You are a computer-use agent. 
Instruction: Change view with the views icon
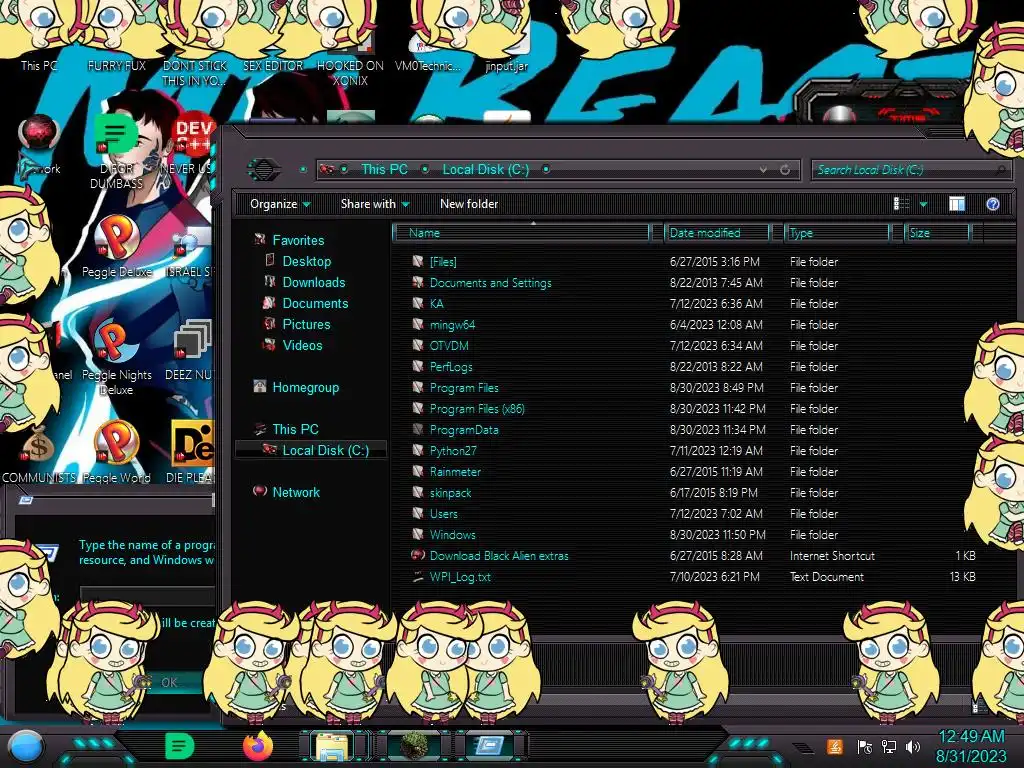pos(901,204)
